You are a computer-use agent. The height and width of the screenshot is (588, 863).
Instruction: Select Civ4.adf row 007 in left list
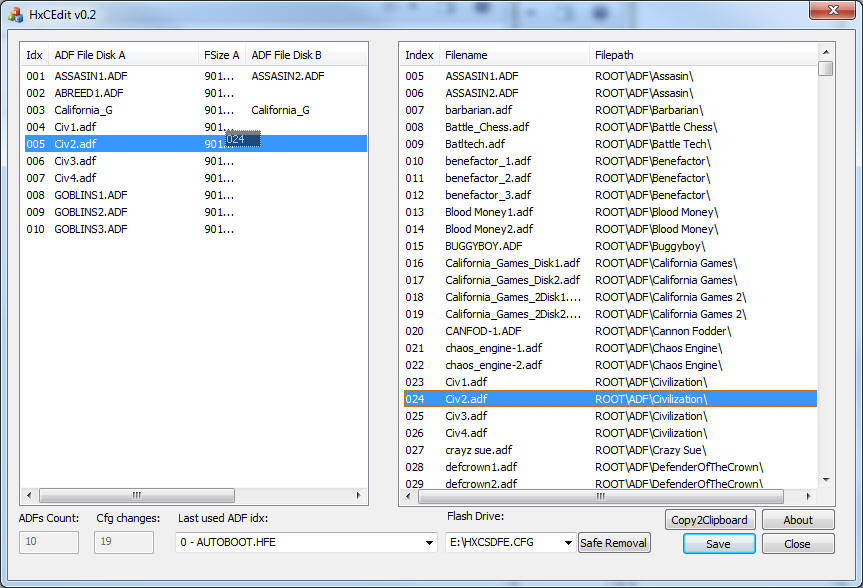click(x=196, y=178)
